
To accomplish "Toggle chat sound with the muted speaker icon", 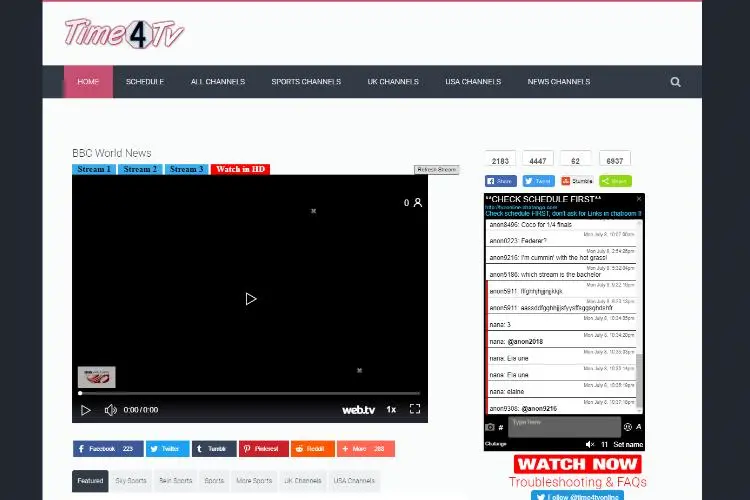I will (590, 444).
